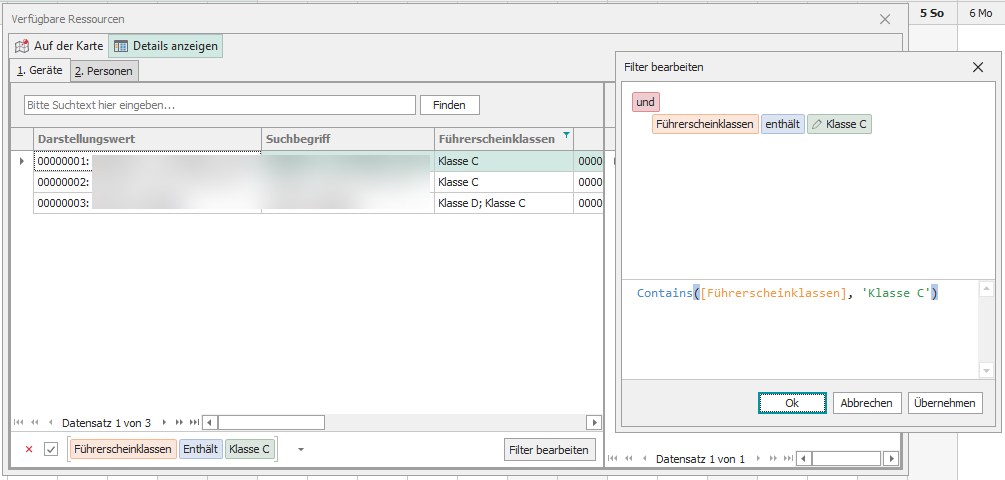1005x480 pixels.
Task: Click the pencil icon next to Klasse C value
Action: tap(817, 124)
